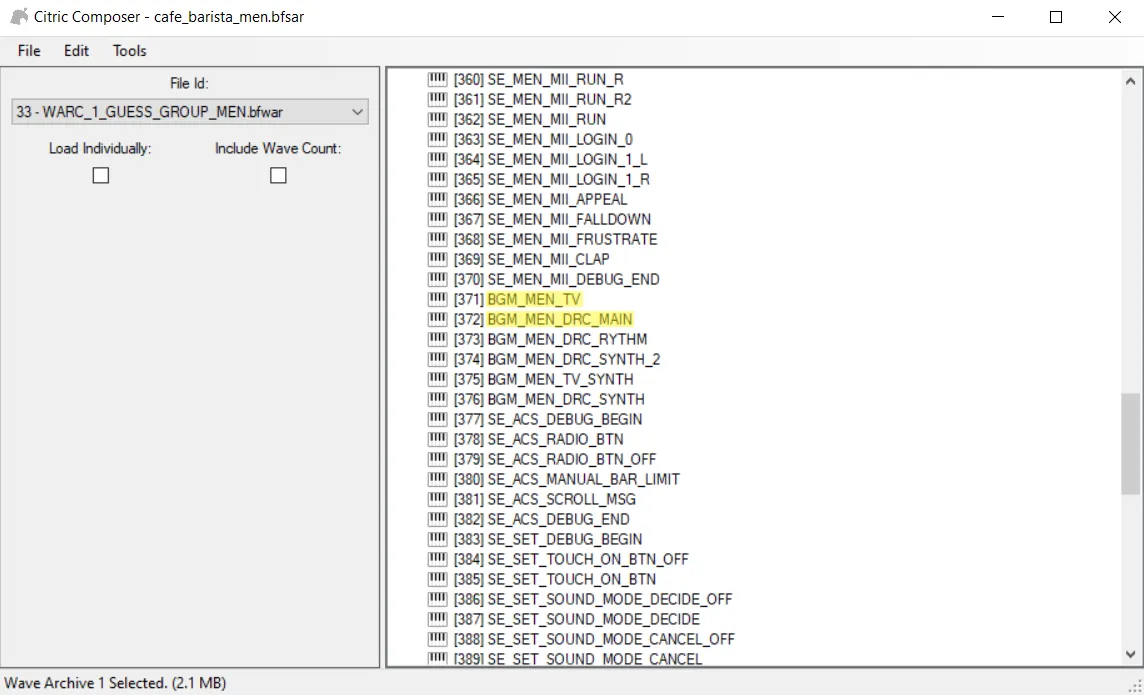Screen dimensions: 1144x695
Task: Open the File Id dropdown
Action: pos(190,112)
